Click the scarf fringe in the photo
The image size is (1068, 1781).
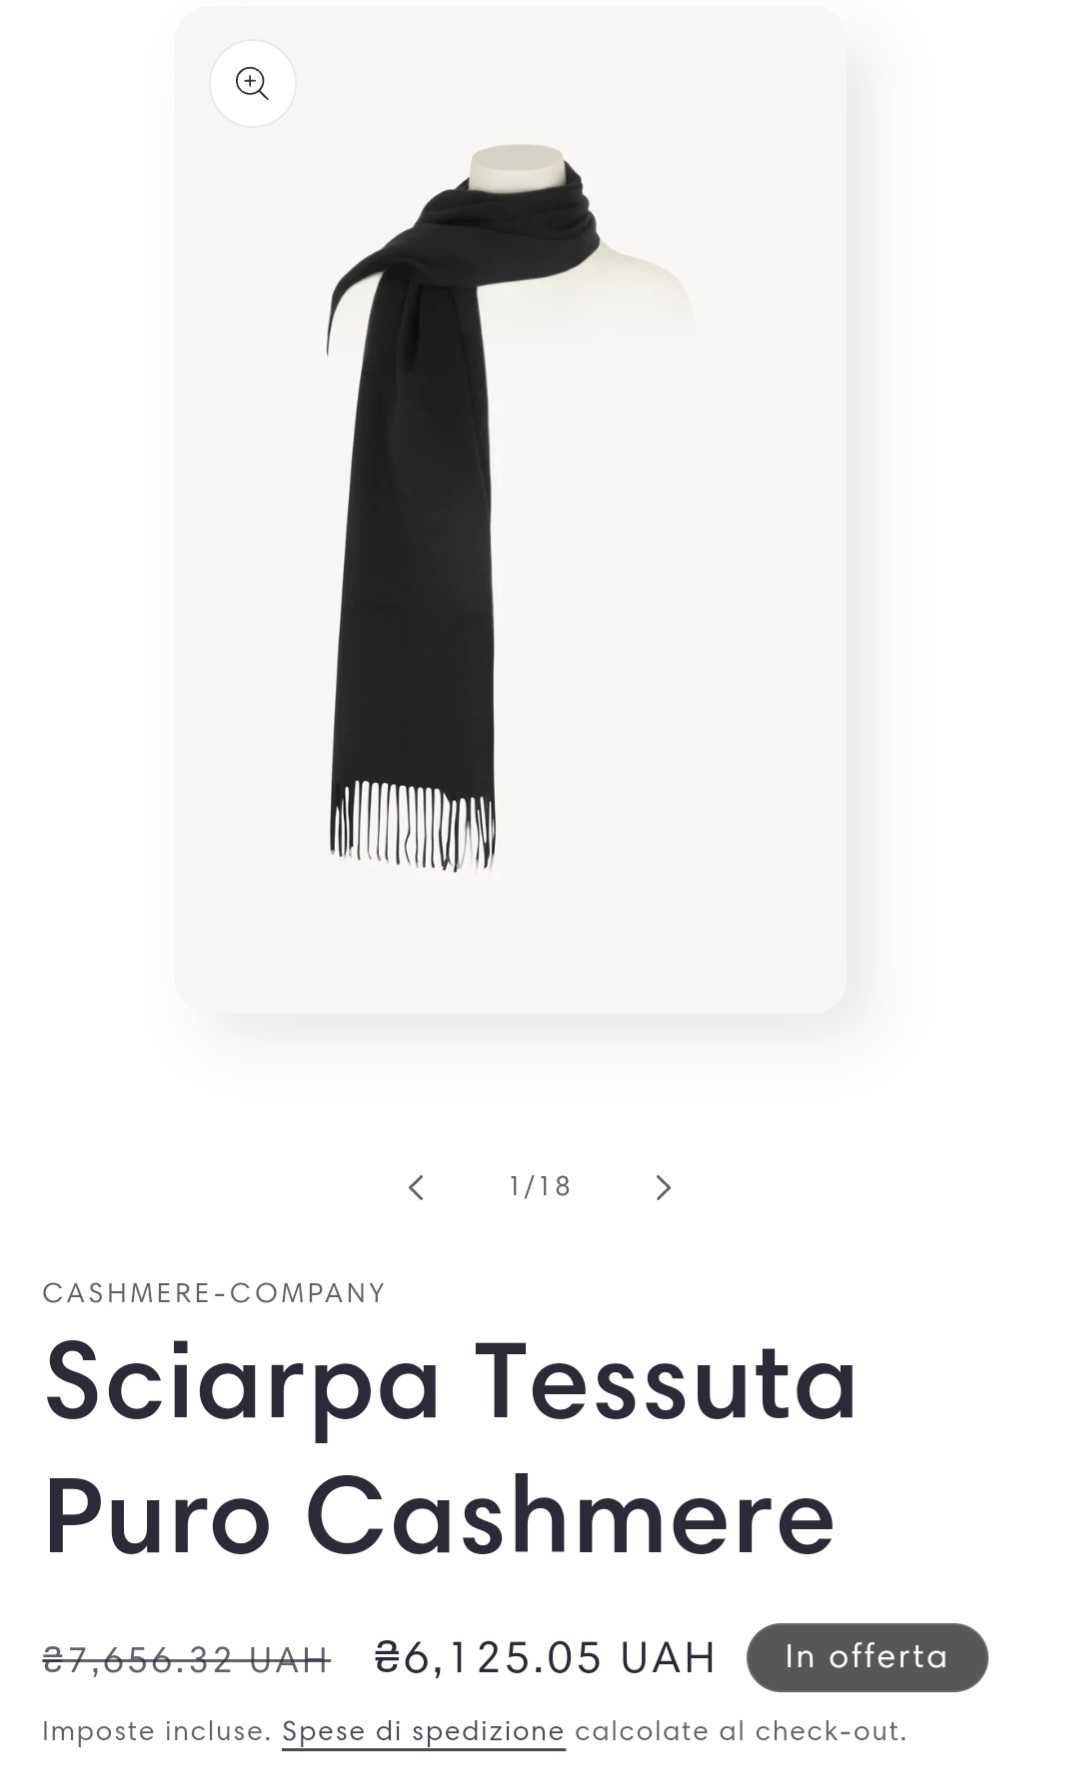pyautogui.click(x=412, y=824)
